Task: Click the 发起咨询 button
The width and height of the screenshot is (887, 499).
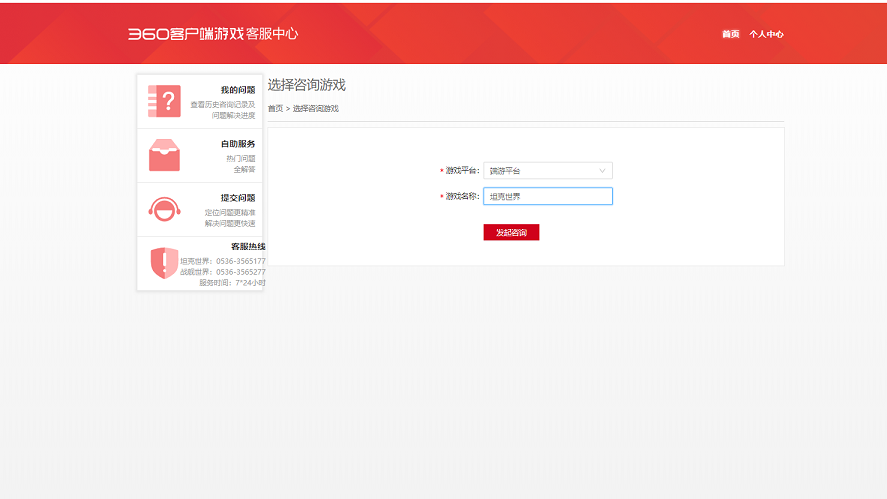Action: [x=511, y=232]
